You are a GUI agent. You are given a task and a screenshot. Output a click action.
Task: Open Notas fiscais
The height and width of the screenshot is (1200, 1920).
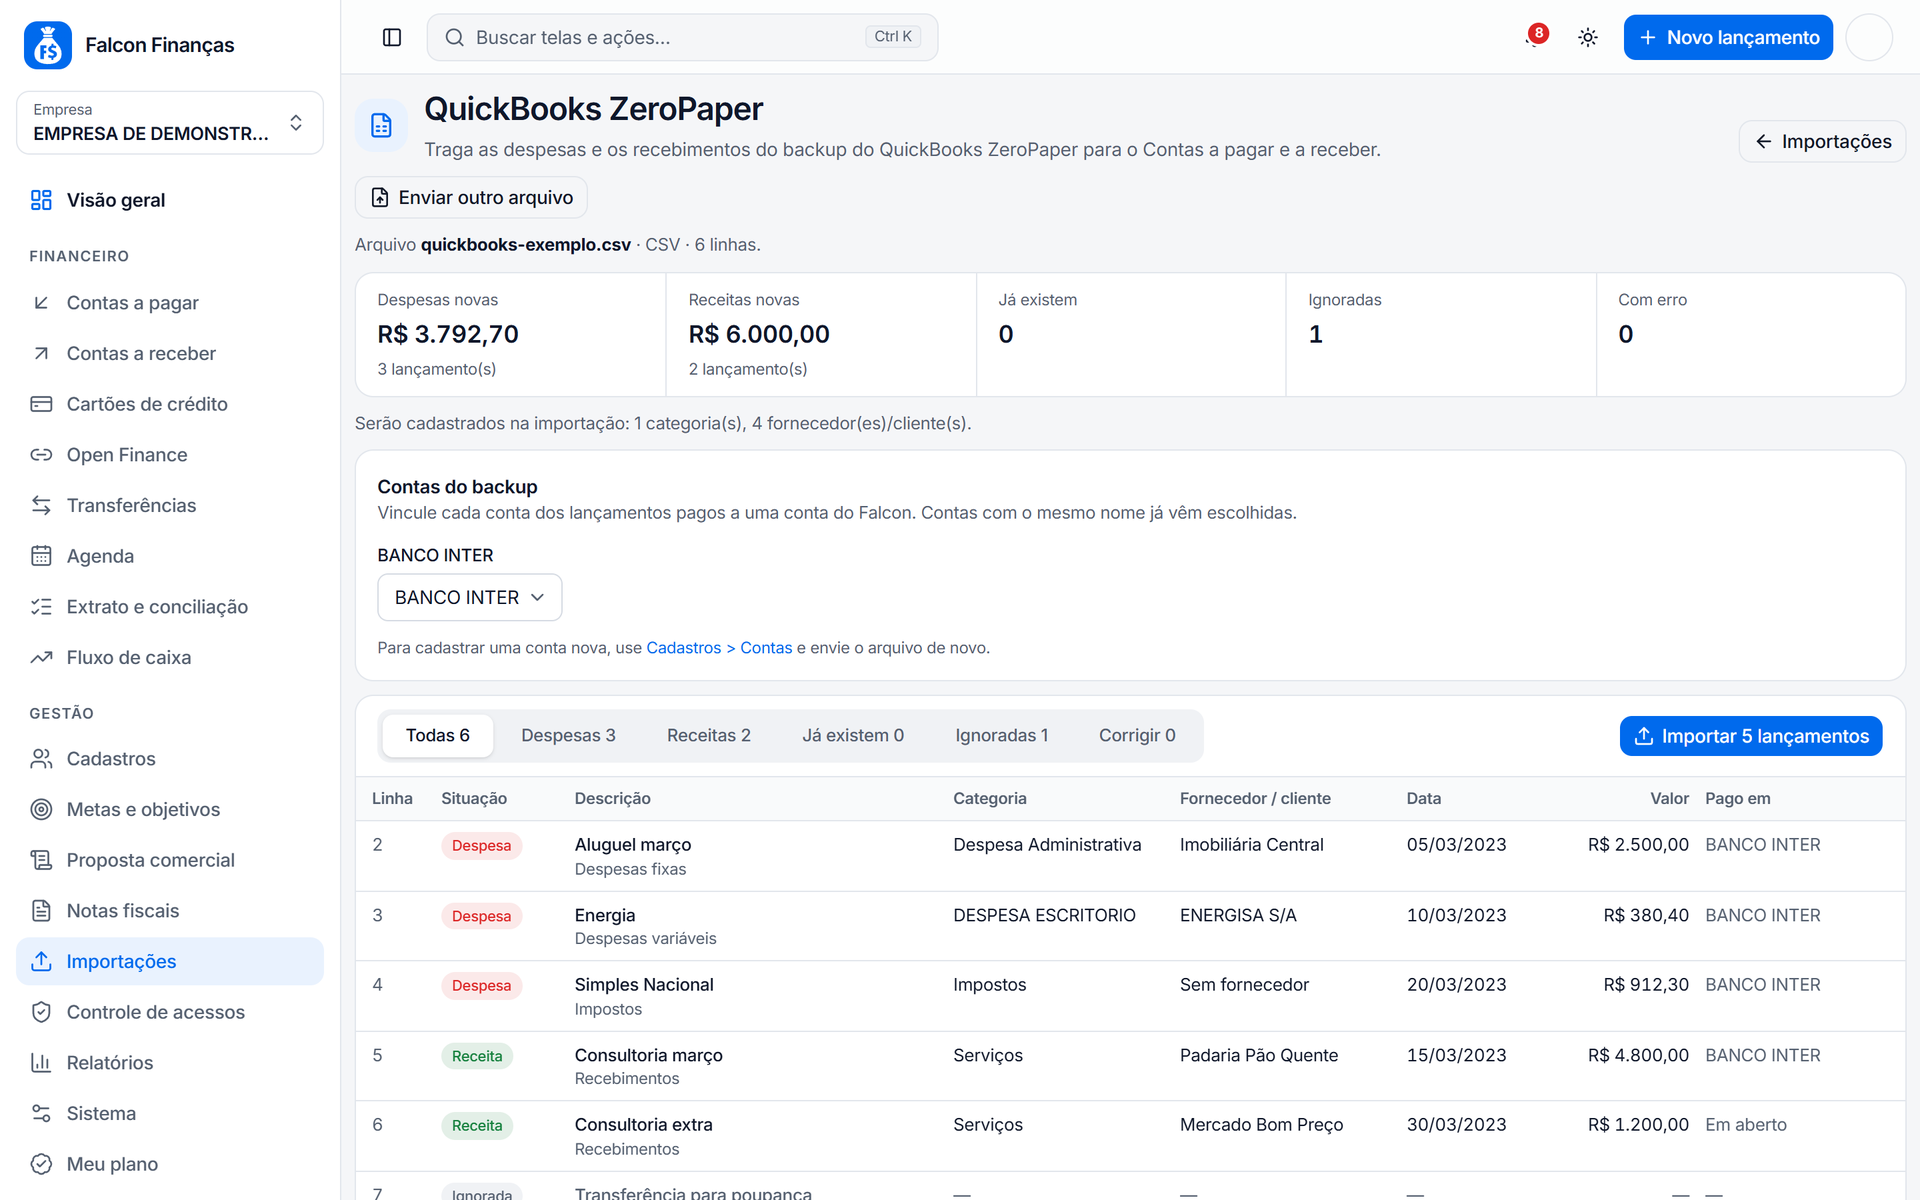(x=170, y=911)
